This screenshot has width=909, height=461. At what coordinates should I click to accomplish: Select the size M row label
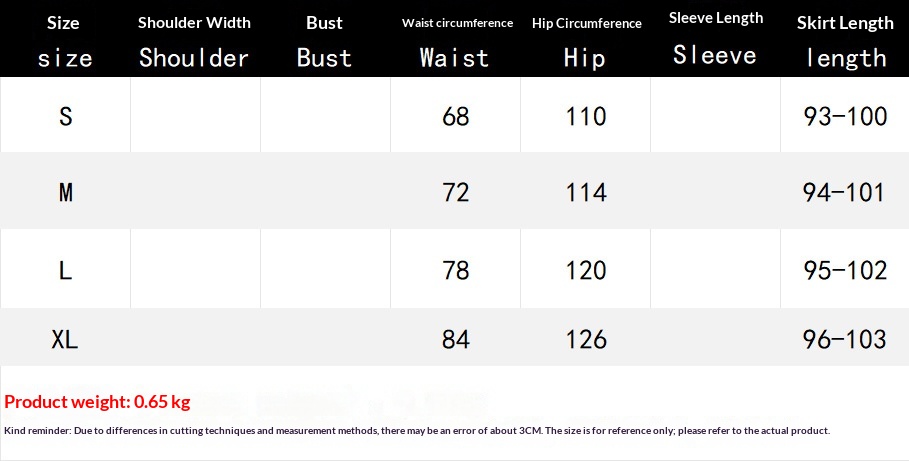[65, 192]
